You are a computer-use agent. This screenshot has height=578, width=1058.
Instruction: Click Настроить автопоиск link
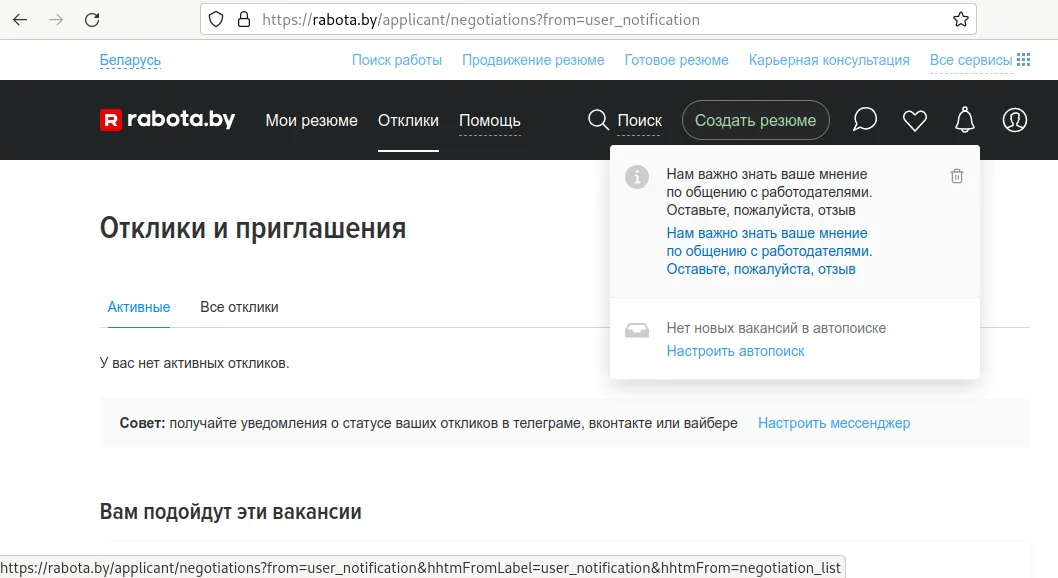[x=735, y=351]
